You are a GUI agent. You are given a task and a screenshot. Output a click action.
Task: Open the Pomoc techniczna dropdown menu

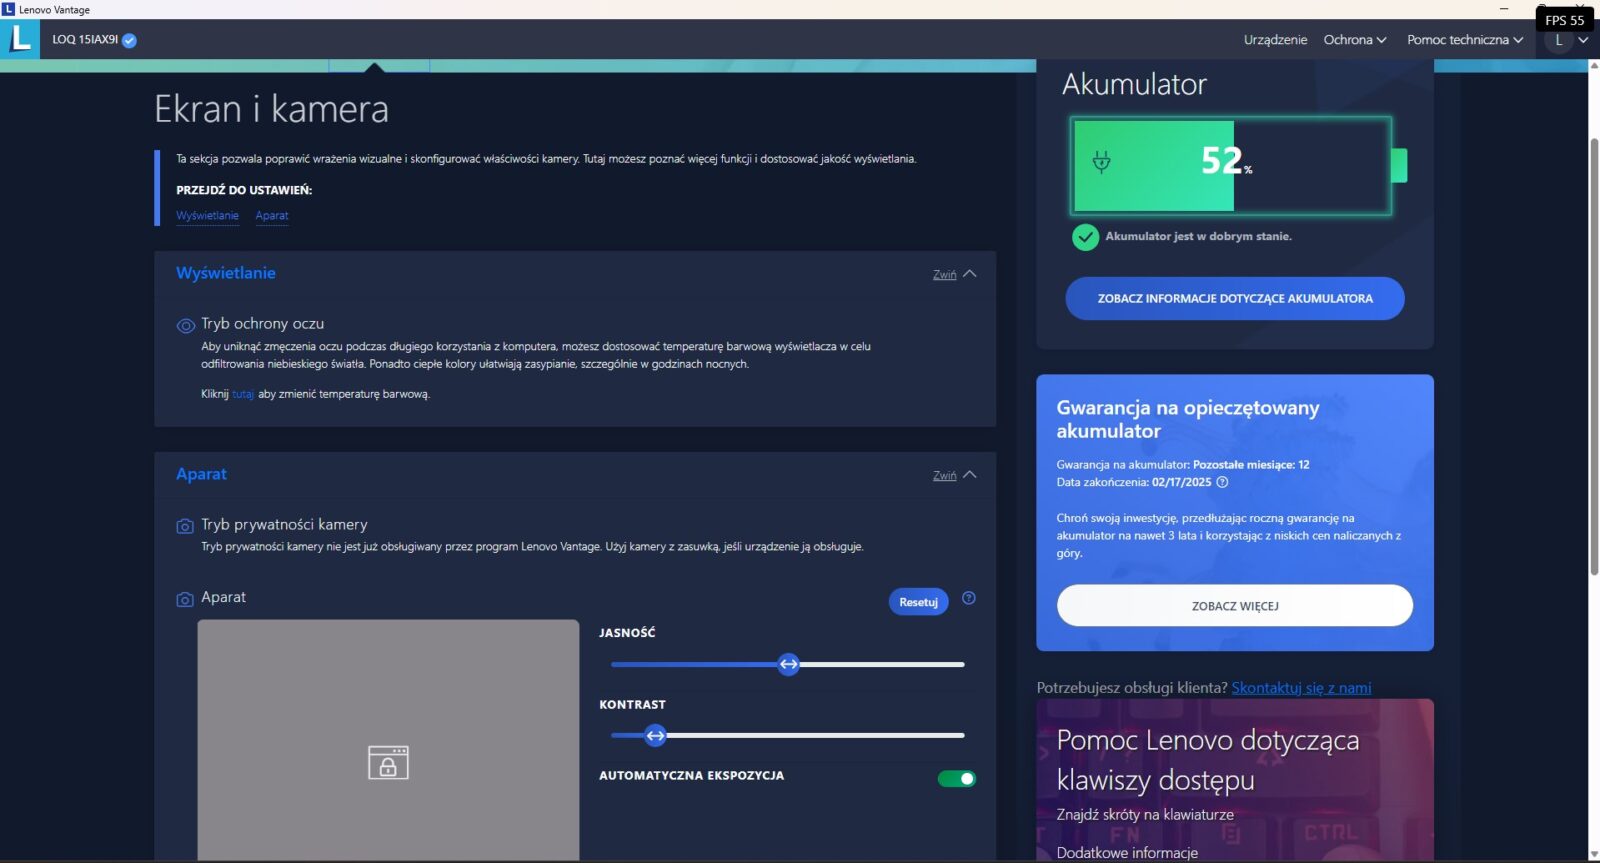[x=1464, y=40]
